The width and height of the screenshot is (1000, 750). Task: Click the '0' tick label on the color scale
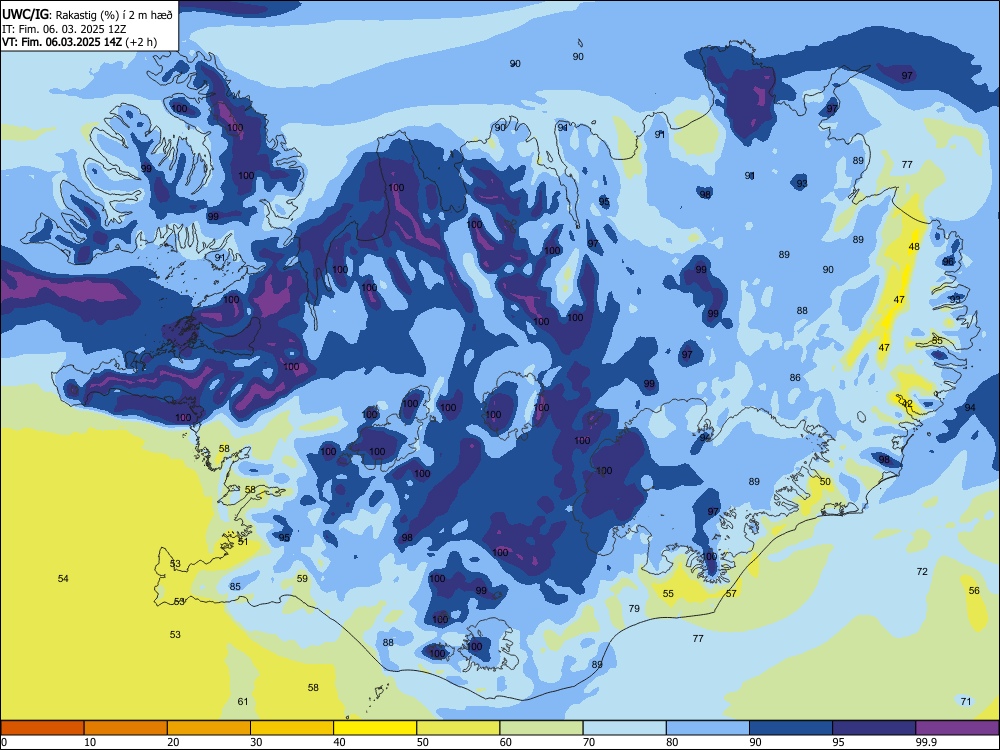pos(4,742)
